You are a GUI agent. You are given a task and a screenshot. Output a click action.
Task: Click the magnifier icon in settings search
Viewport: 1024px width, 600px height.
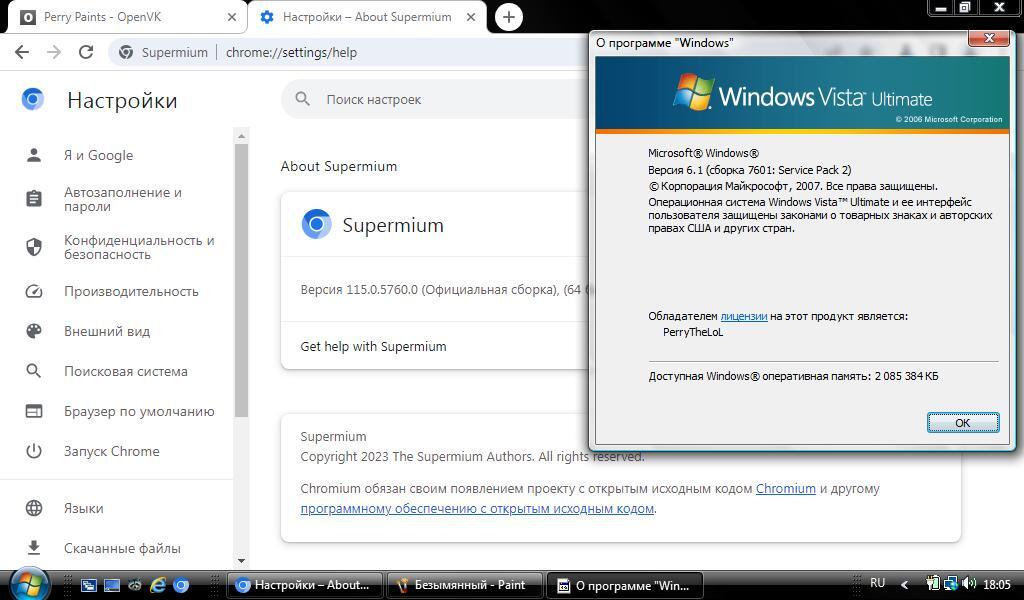(302, 99)
